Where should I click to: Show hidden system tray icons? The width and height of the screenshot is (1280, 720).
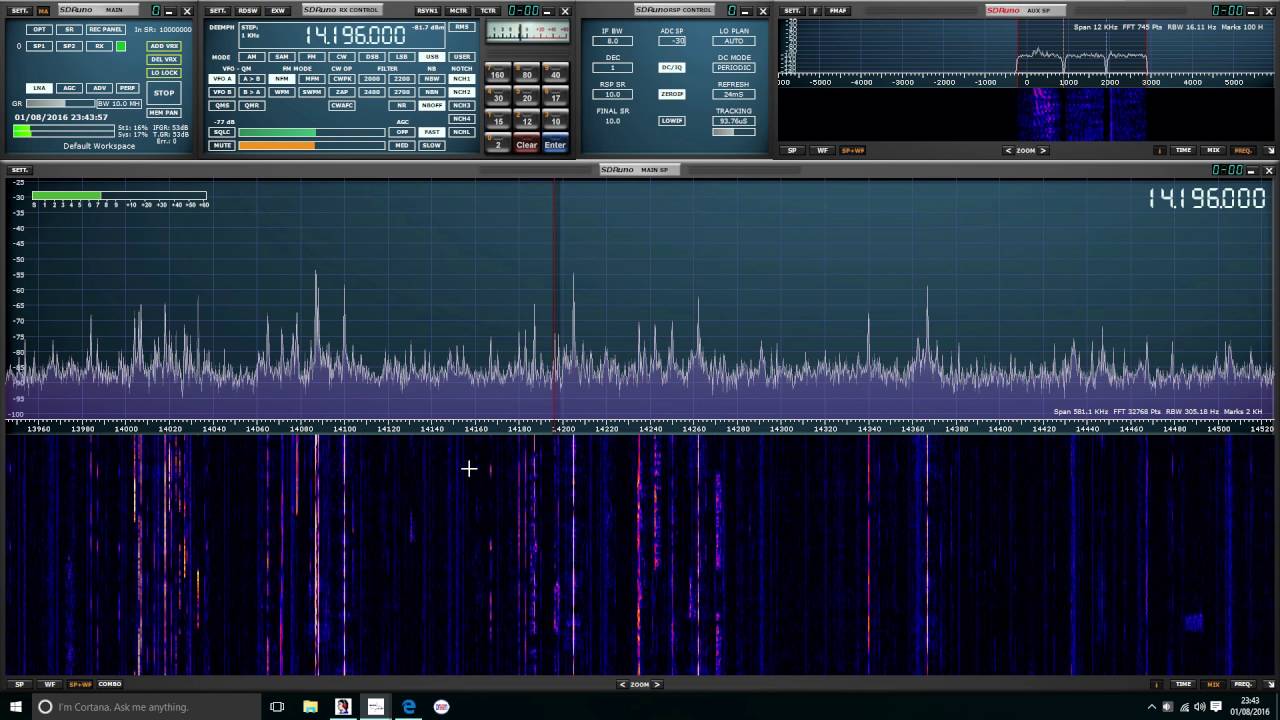coord(1151,707)
